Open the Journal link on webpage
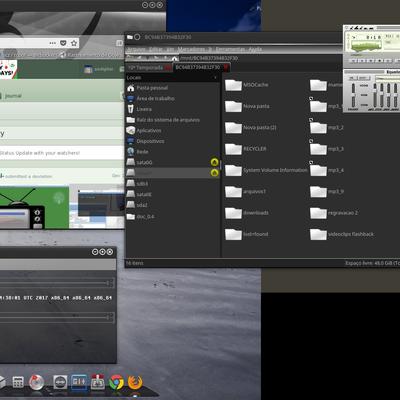 (13, 96)
